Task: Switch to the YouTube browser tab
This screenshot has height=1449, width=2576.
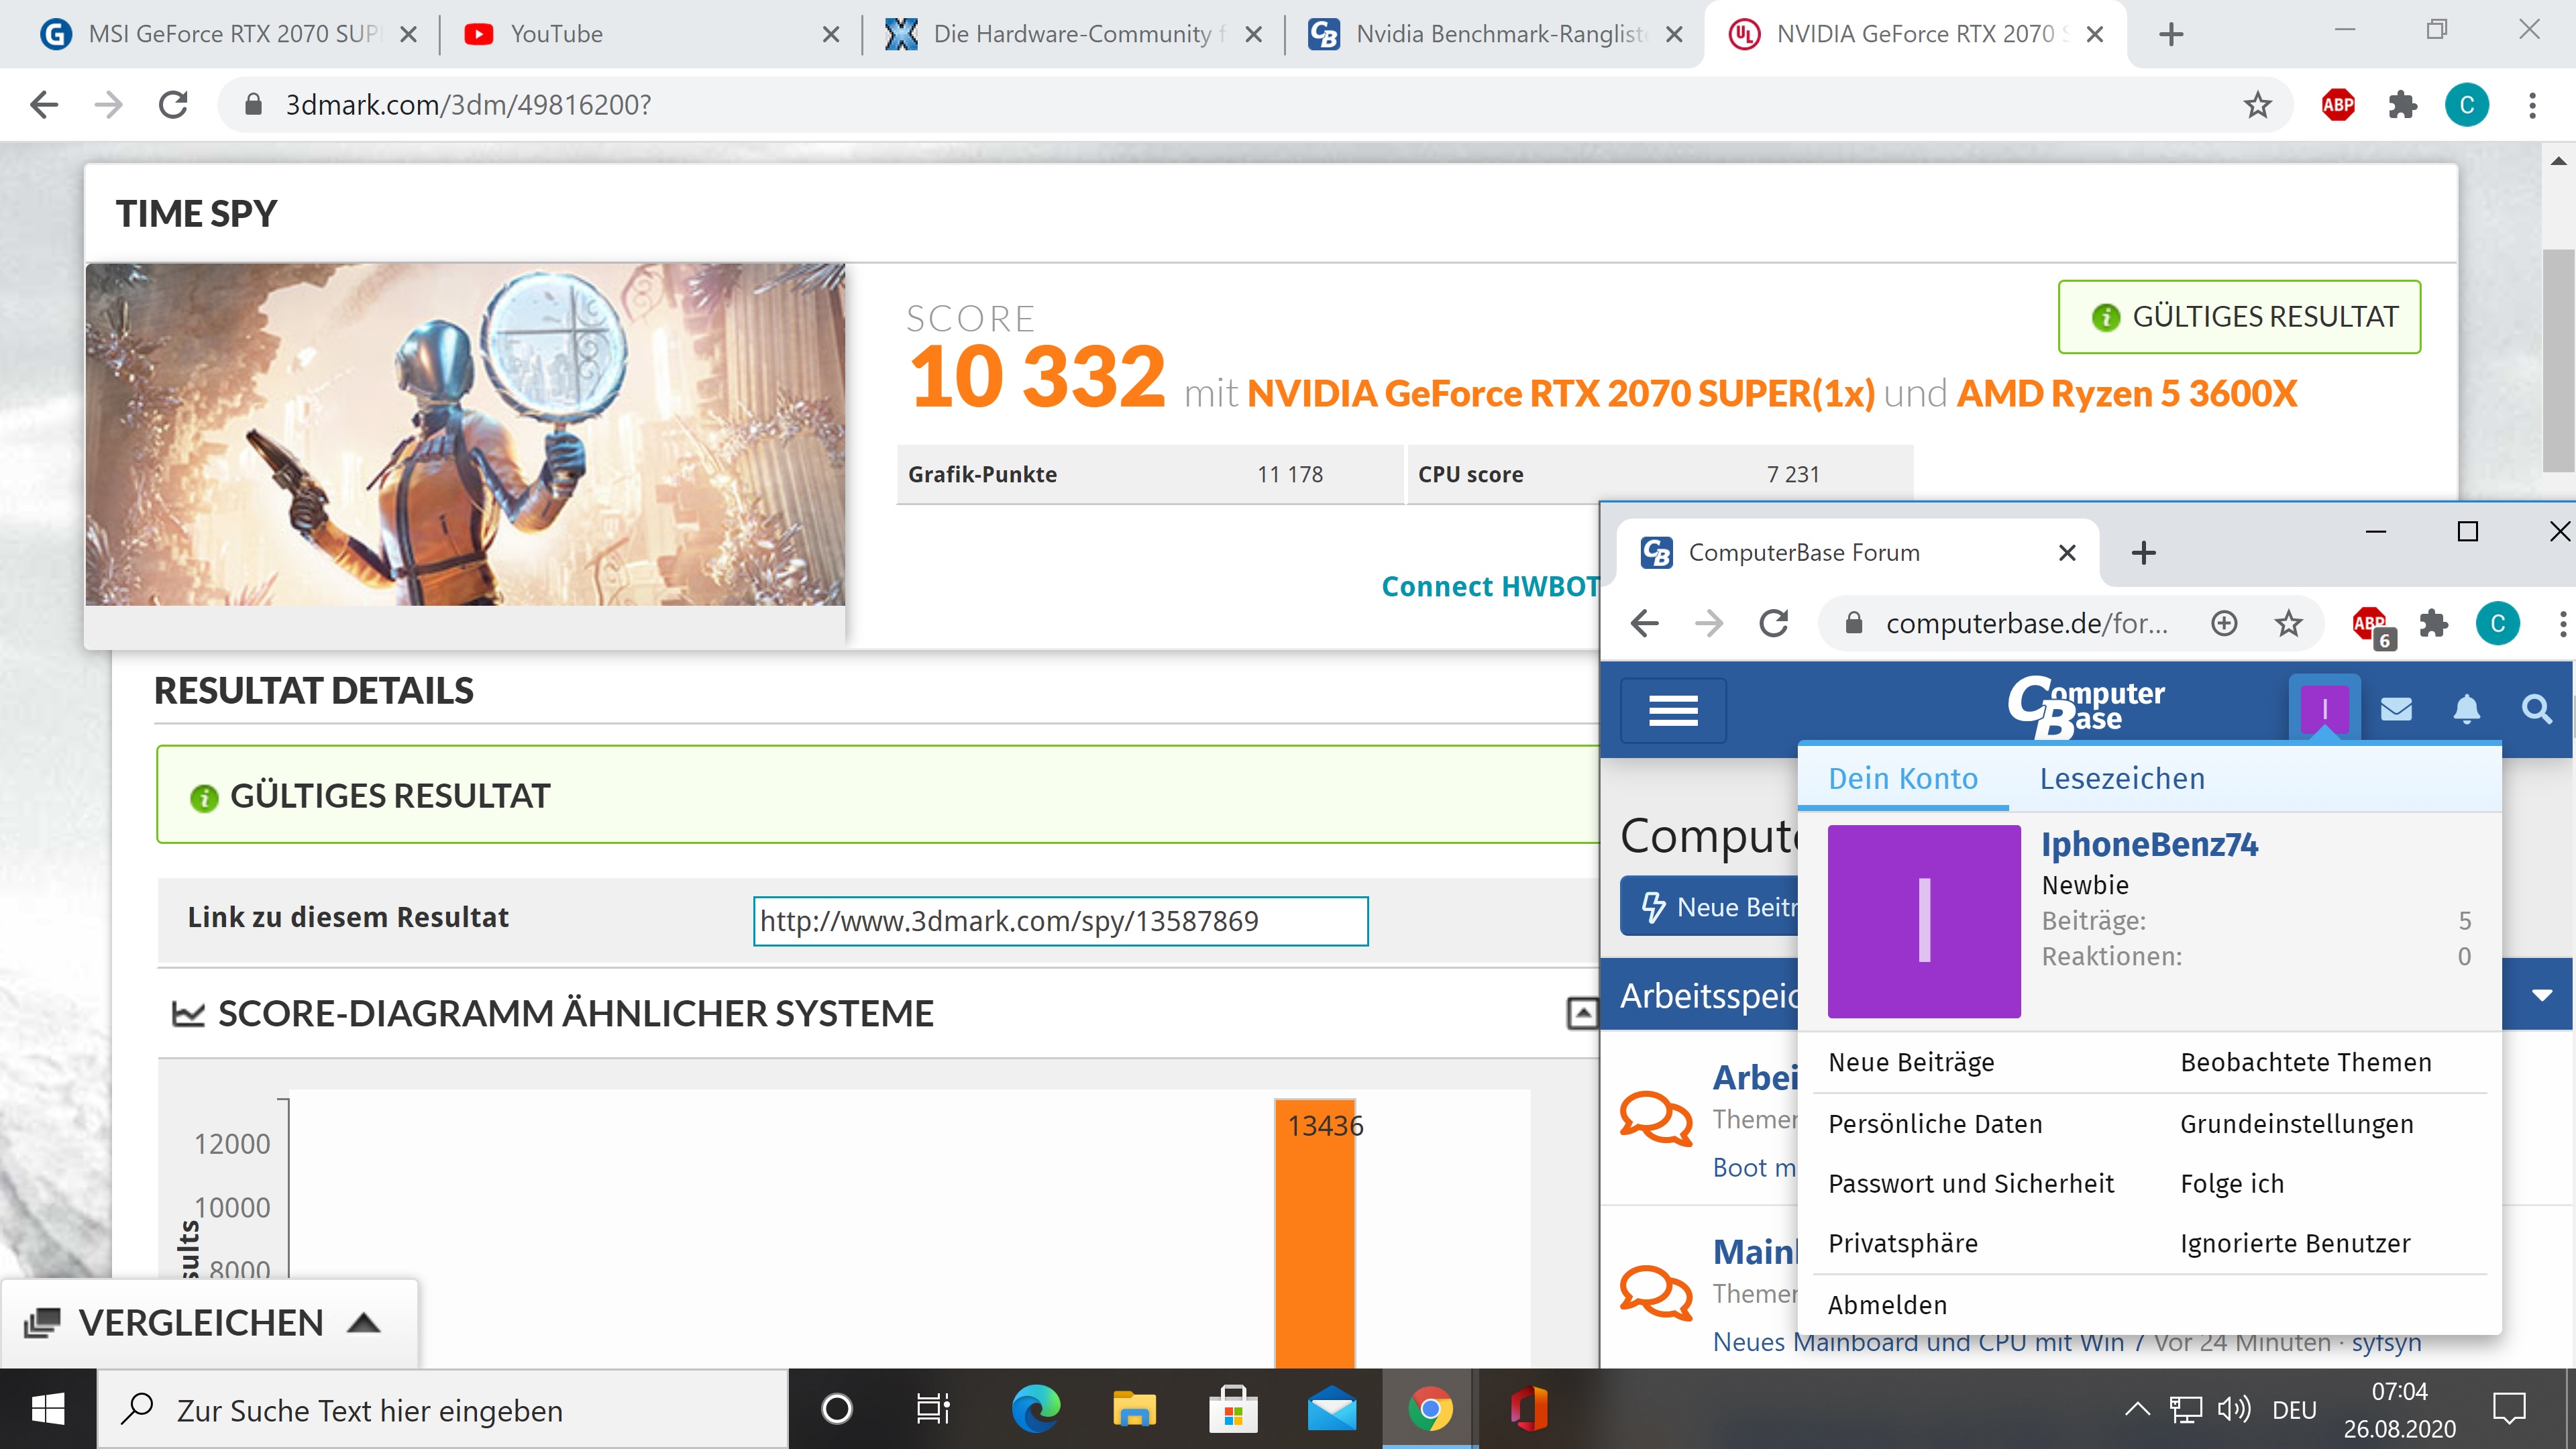Action: point(556,34)
